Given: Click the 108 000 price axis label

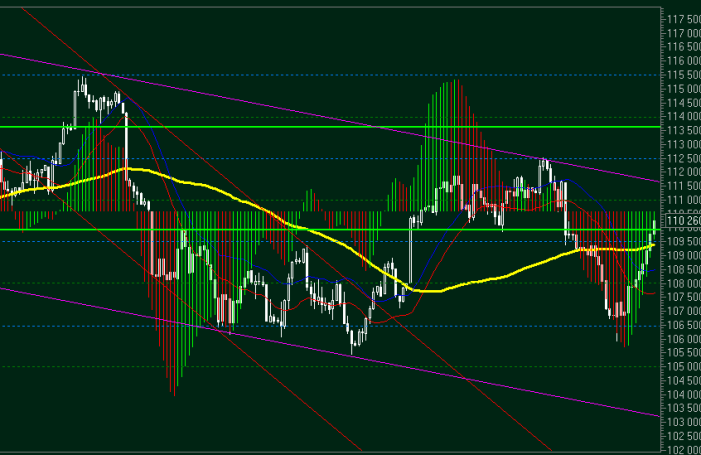Looking at the screenshot, I should [x=684, y=283].
